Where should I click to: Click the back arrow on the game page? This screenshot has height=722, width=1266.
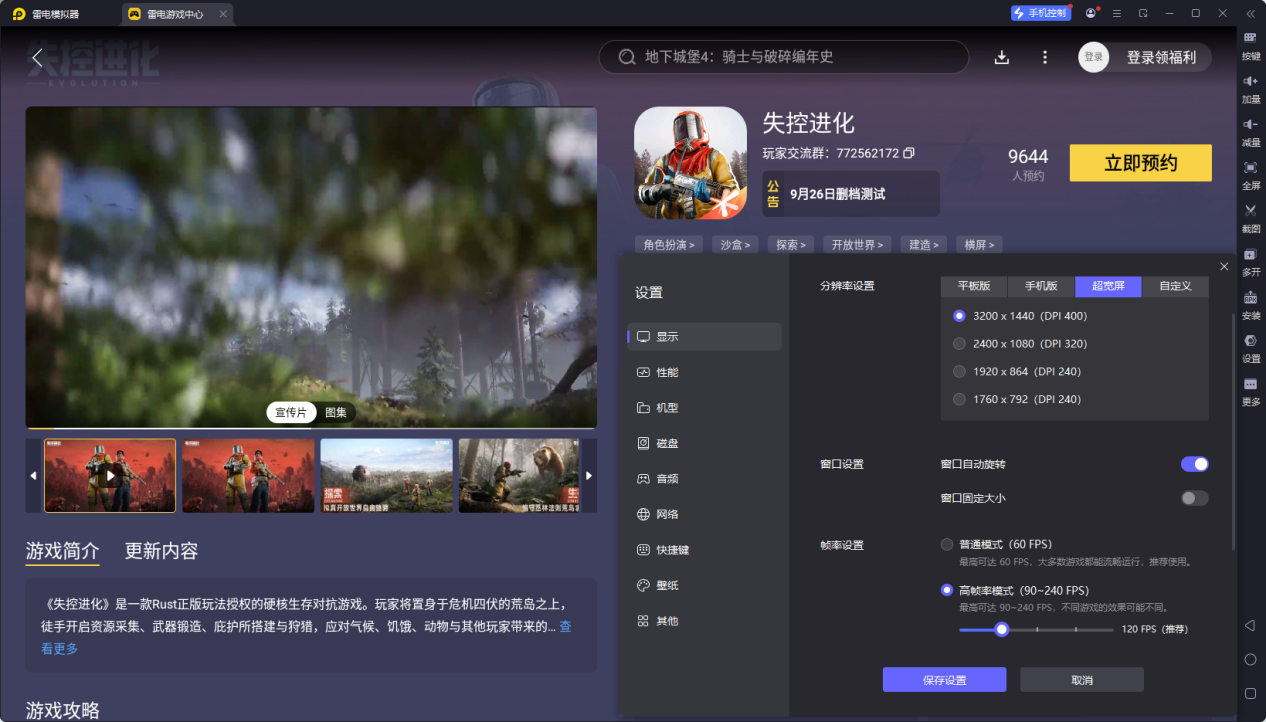coord(38,58)
